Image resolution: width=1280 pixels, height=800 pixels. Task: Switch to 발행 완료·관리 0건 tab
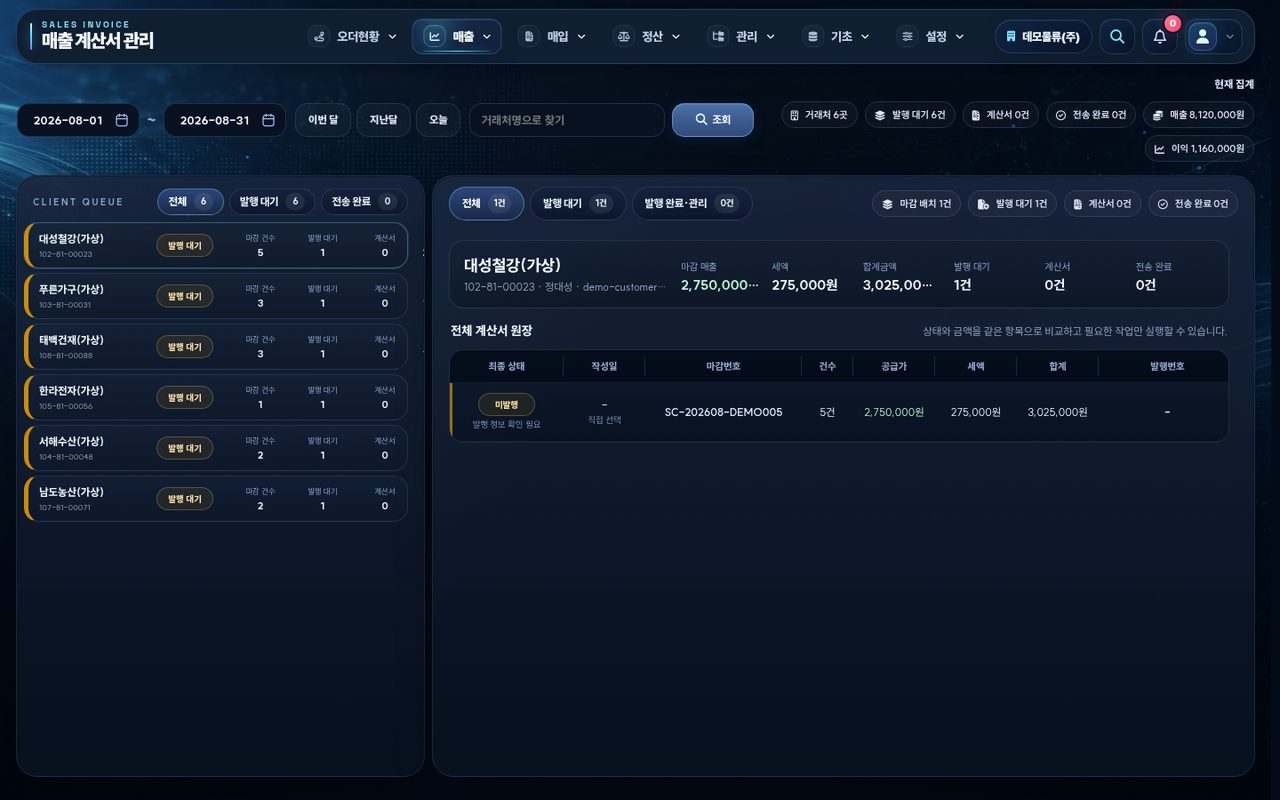[692, 203]
